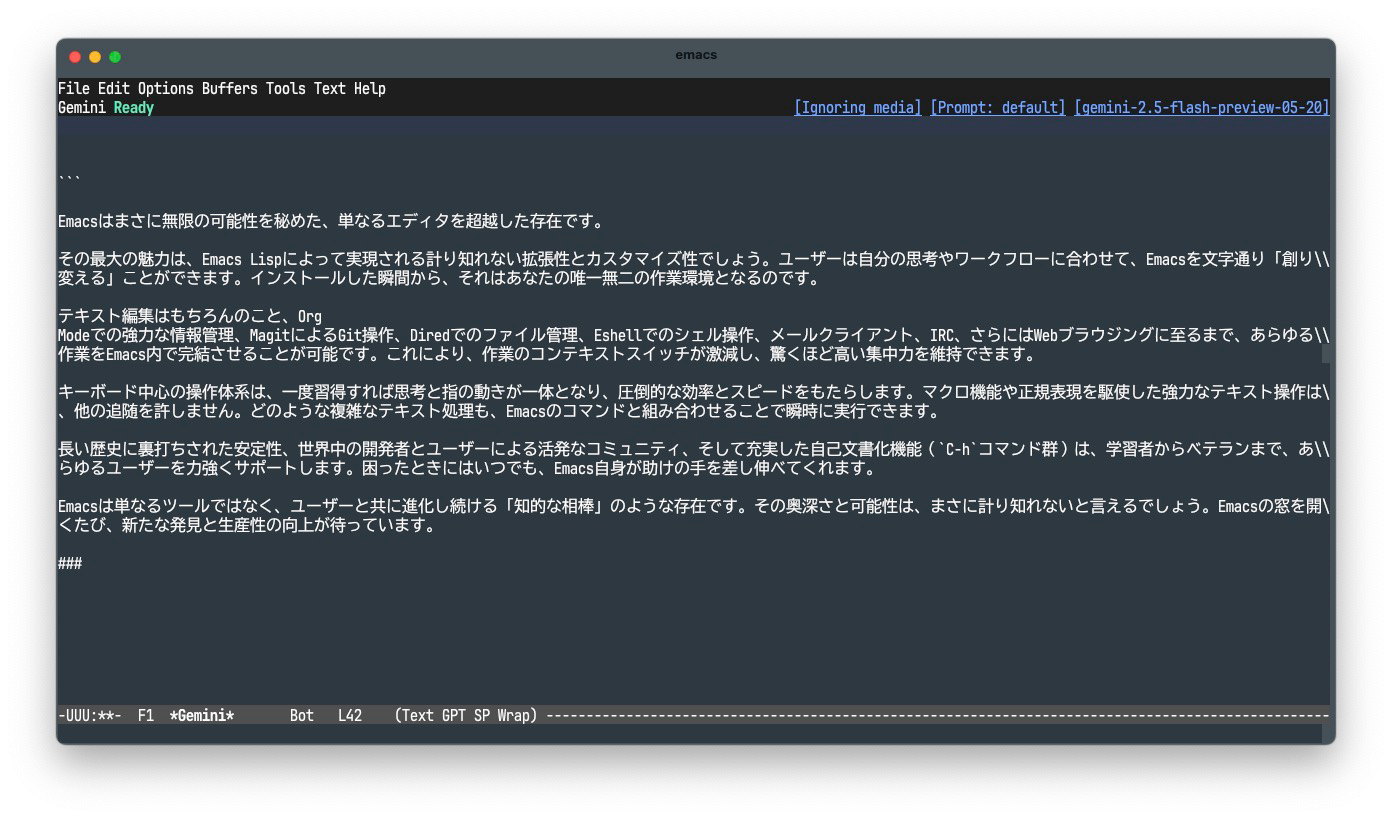Click the SP minor mode indicator
Screen dimensions: 1392x819
482,716
